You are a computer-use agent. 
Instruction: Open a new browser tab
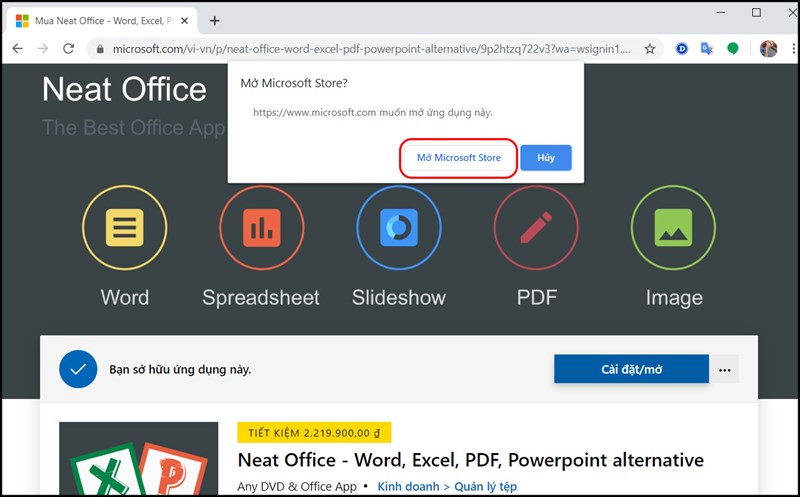tap(214, 20)
